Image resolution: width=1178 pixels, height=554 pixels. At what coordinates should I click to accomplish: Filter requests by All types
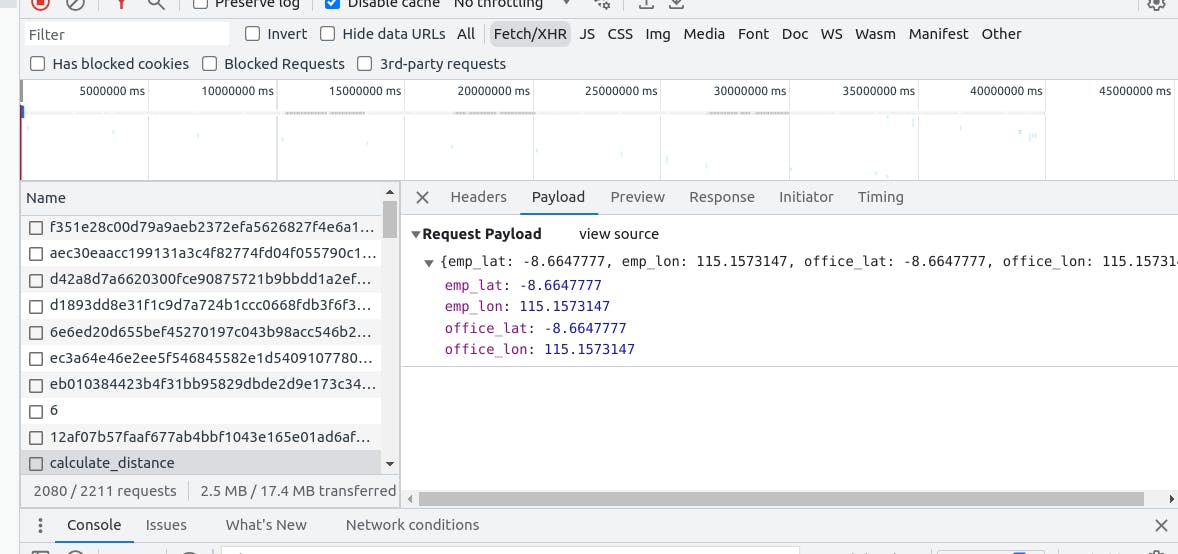point(466,34)
